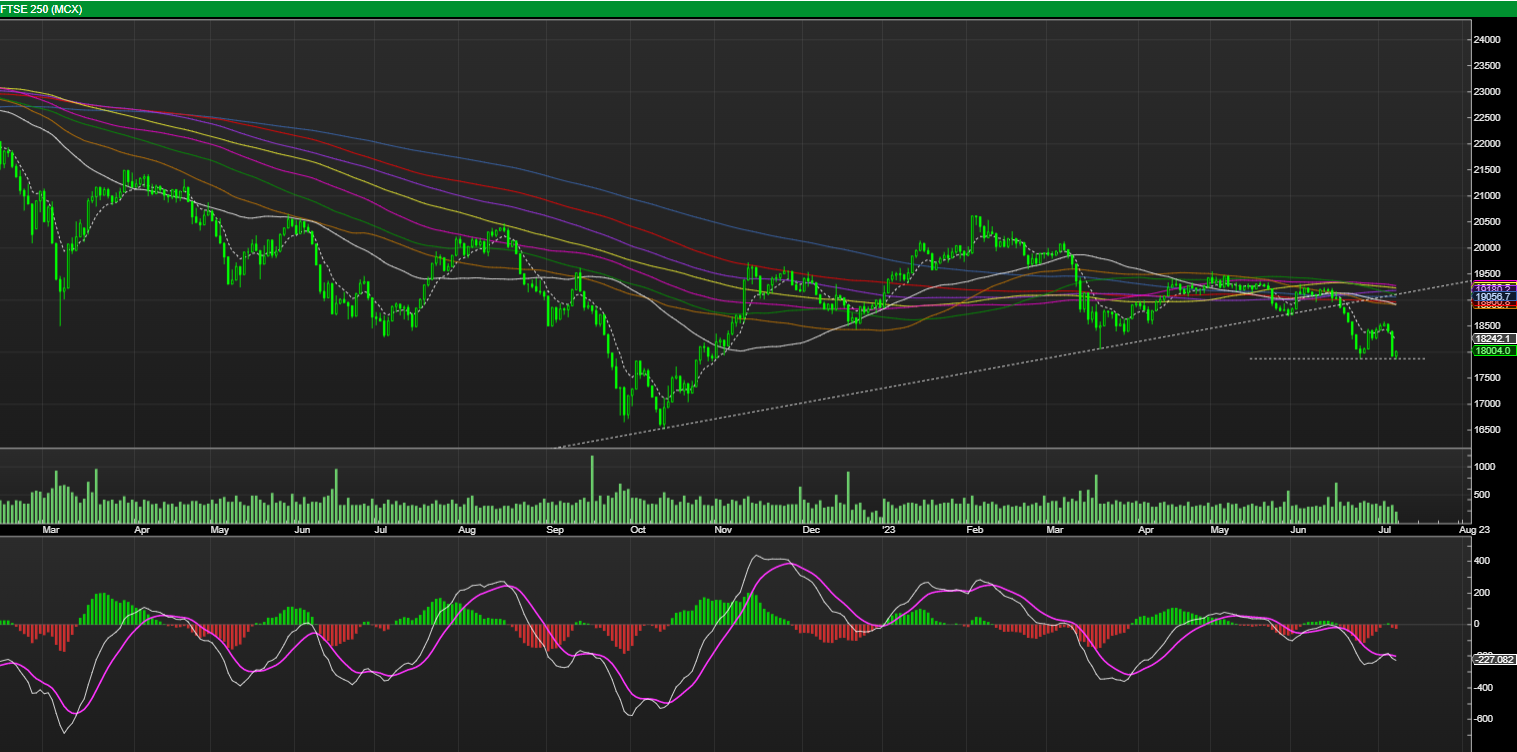The height and width of the screenshot is (752, 1517).
Task: Select the short horizontal dotted support line
Action: point(1337,358)
